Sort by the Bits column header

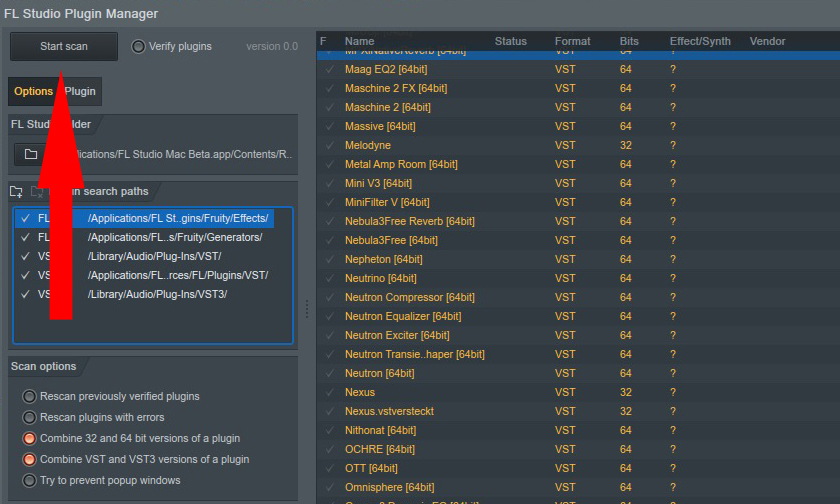pos(629,41)
